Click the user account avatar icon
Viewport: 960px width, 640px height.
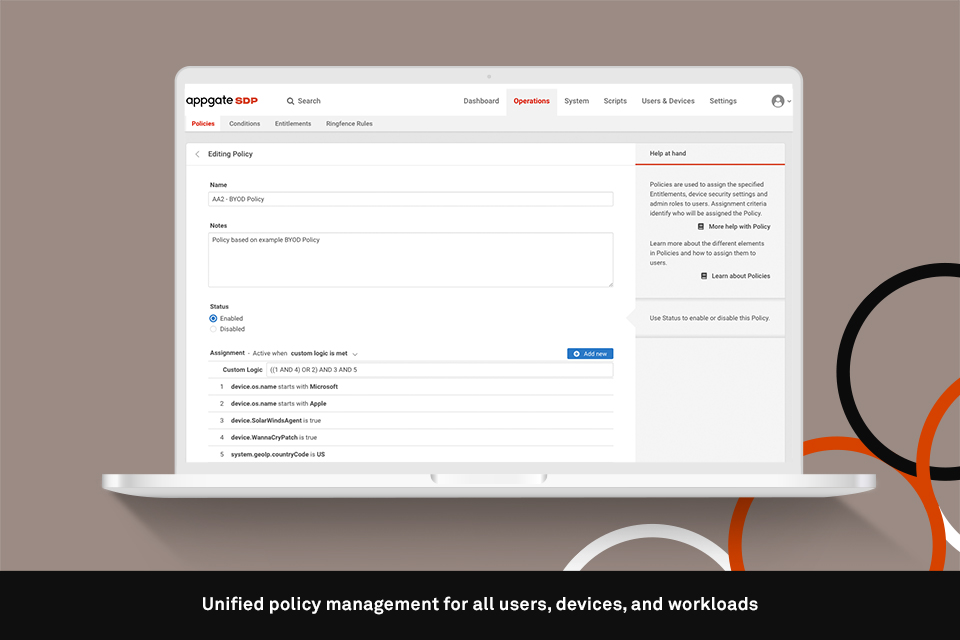coord(777,101)
